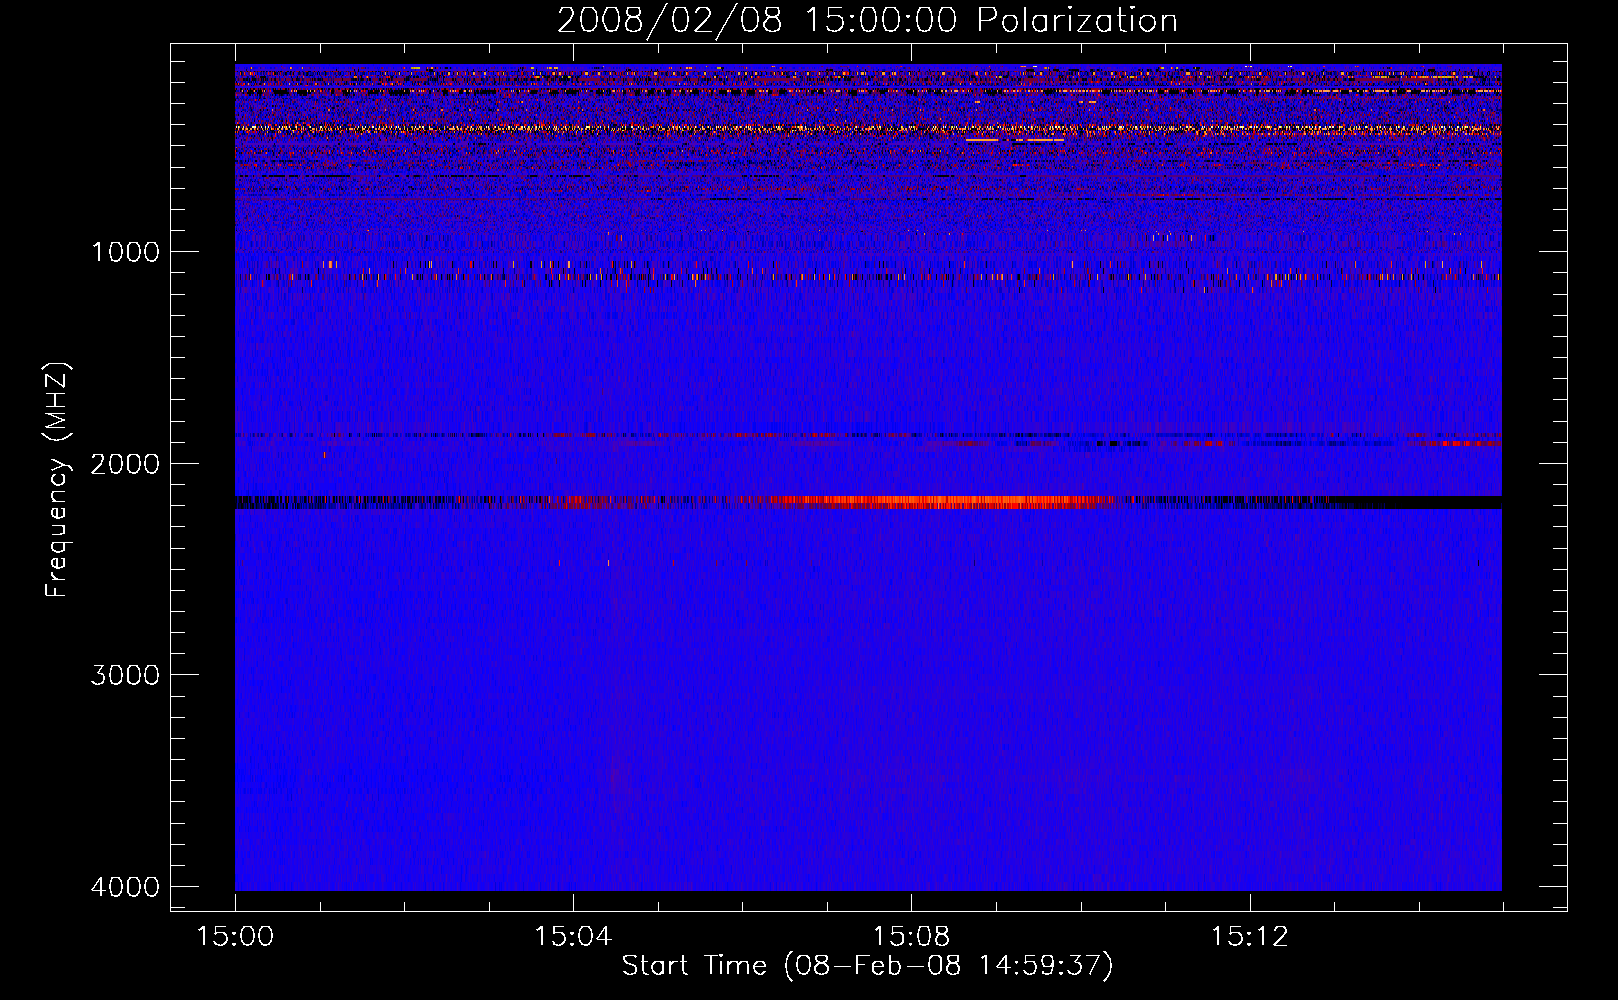Image resolution: width=1618 pixels, height=1000 pixels.
Task: Click the "15:04" time tick label
Action: 573,936
